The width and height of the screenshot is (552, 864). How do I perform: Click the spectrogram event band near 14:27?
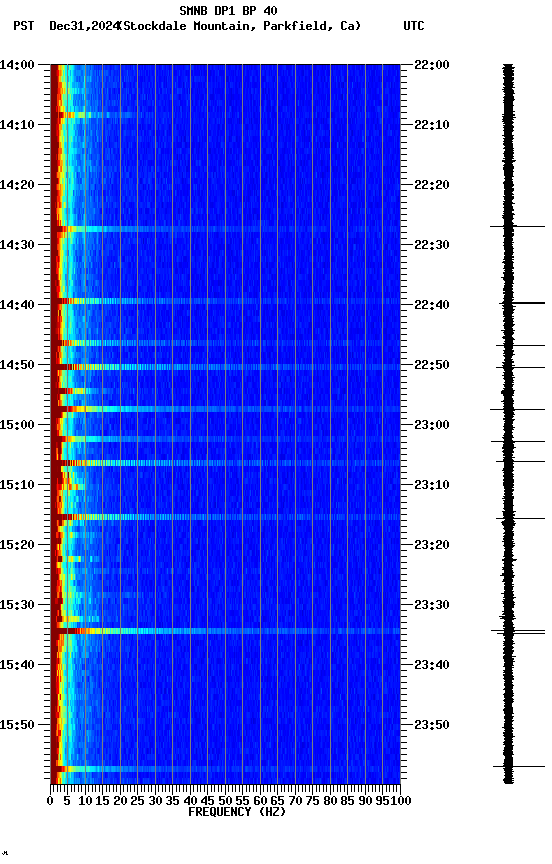225,229
